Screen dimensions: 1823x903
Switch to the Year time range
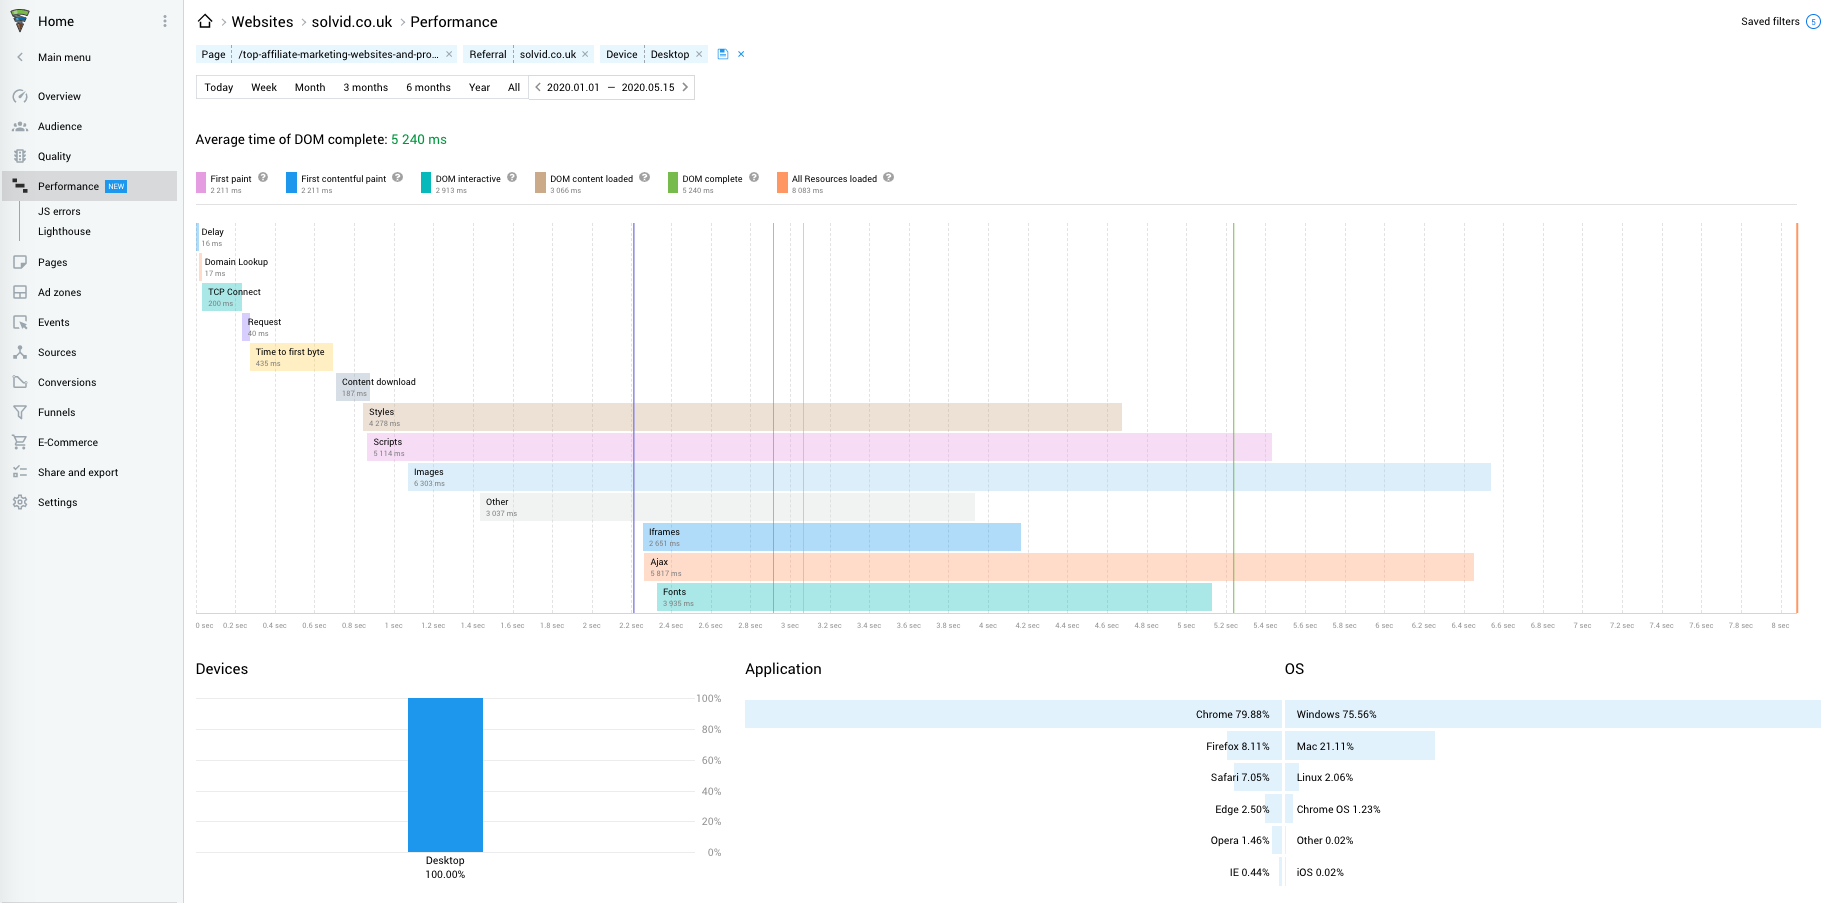click(x=479, y=87)
